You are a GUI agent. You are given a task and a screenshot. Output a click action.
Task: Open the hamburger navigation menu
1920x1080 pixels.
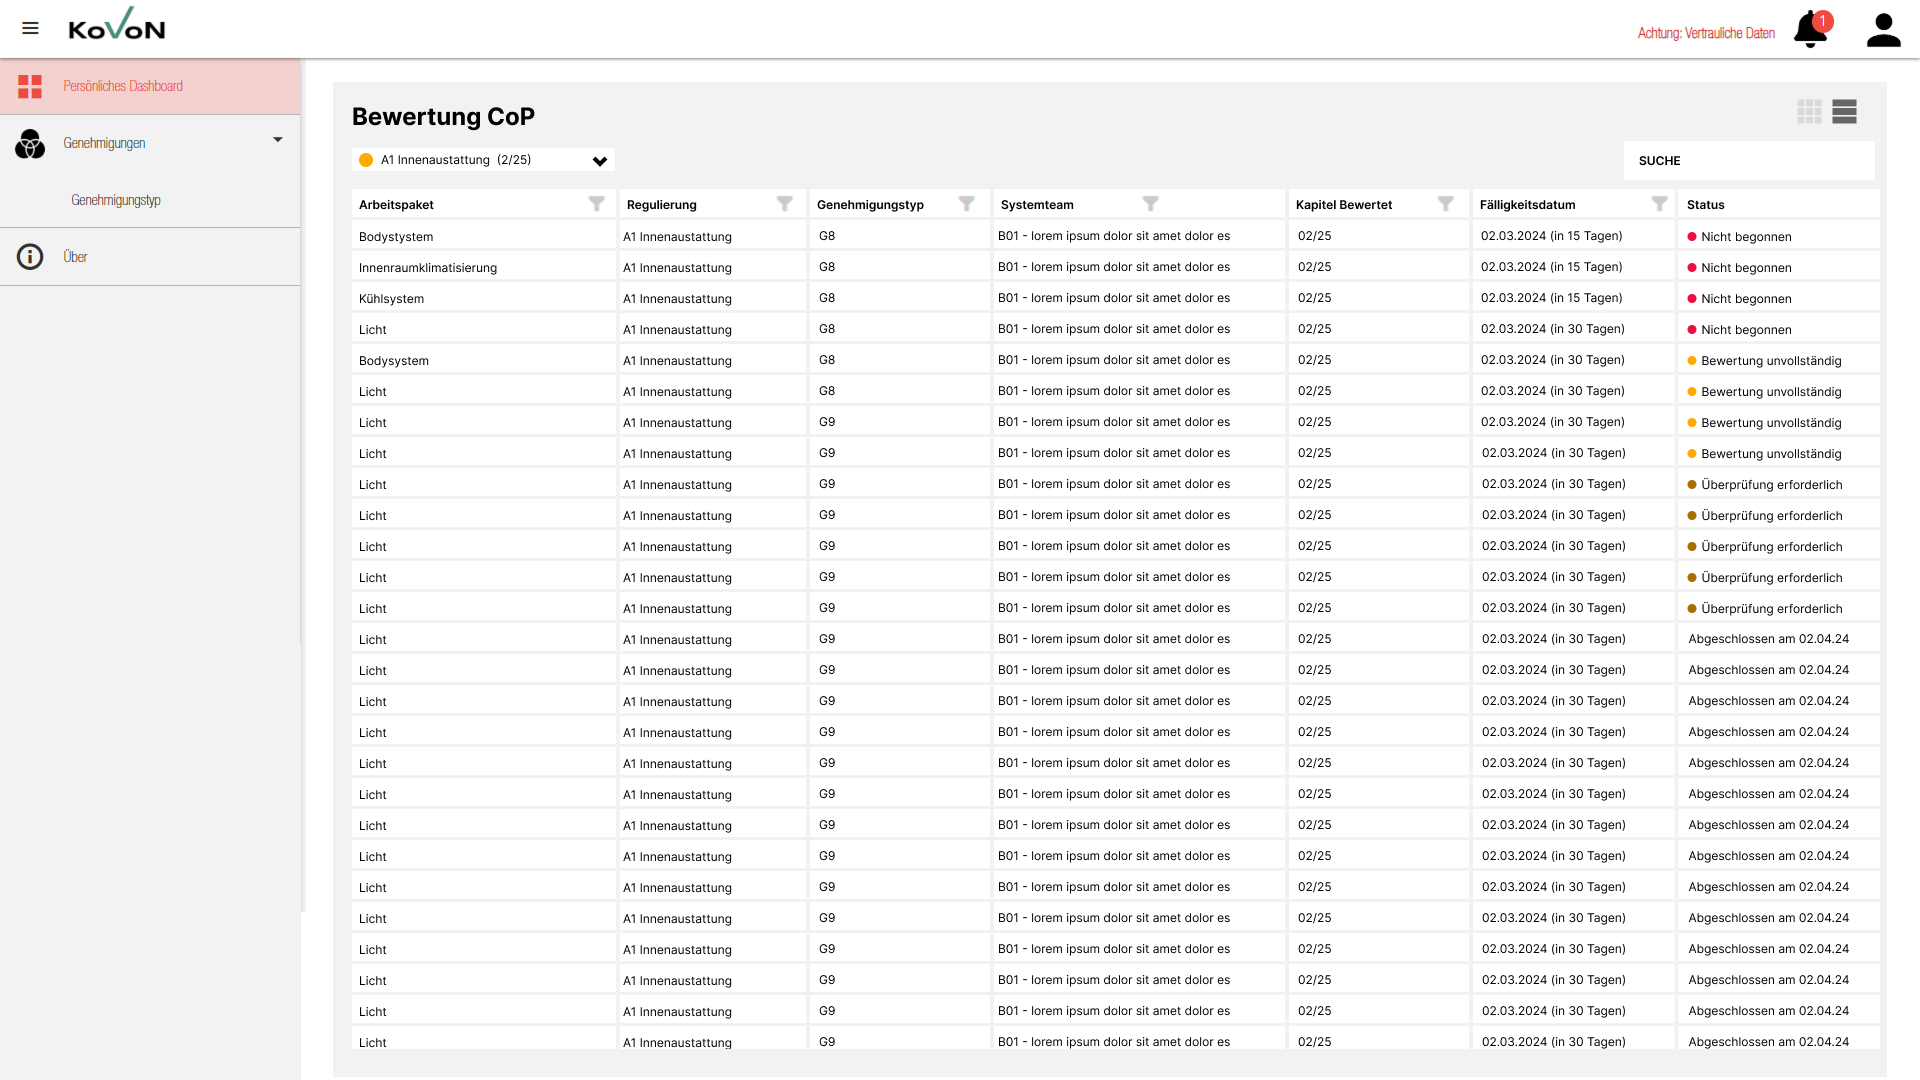tap(30, 28)
